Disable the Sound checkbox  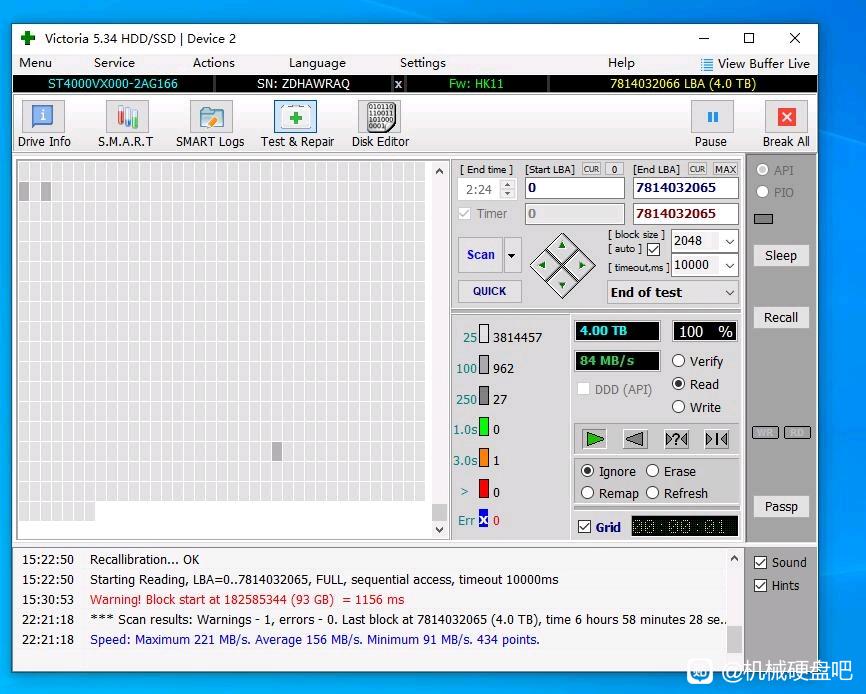[x=761, y=563]
